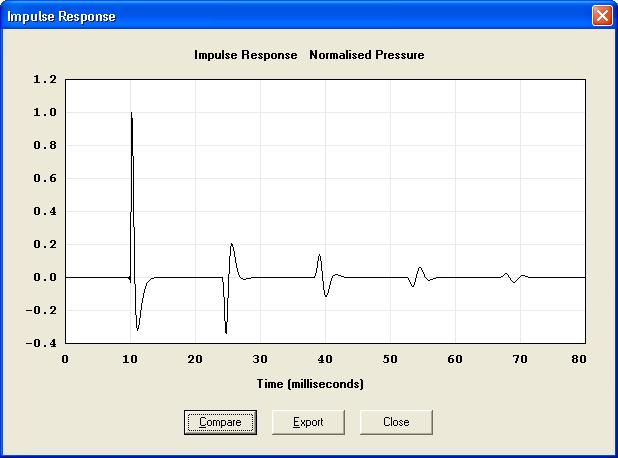Click the 30 tick on time axis
Screen dimensions: 618x458
[x=260, y=359]
